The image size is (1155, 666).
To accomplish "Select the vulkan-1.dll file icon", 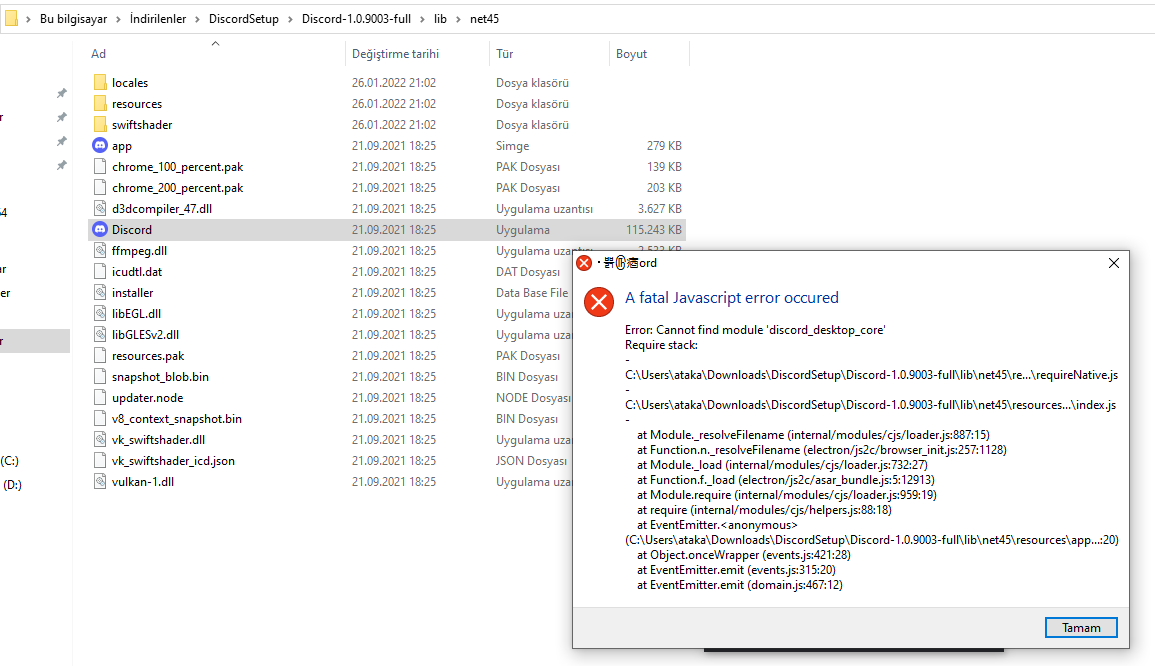I will [x=100, y=482].
